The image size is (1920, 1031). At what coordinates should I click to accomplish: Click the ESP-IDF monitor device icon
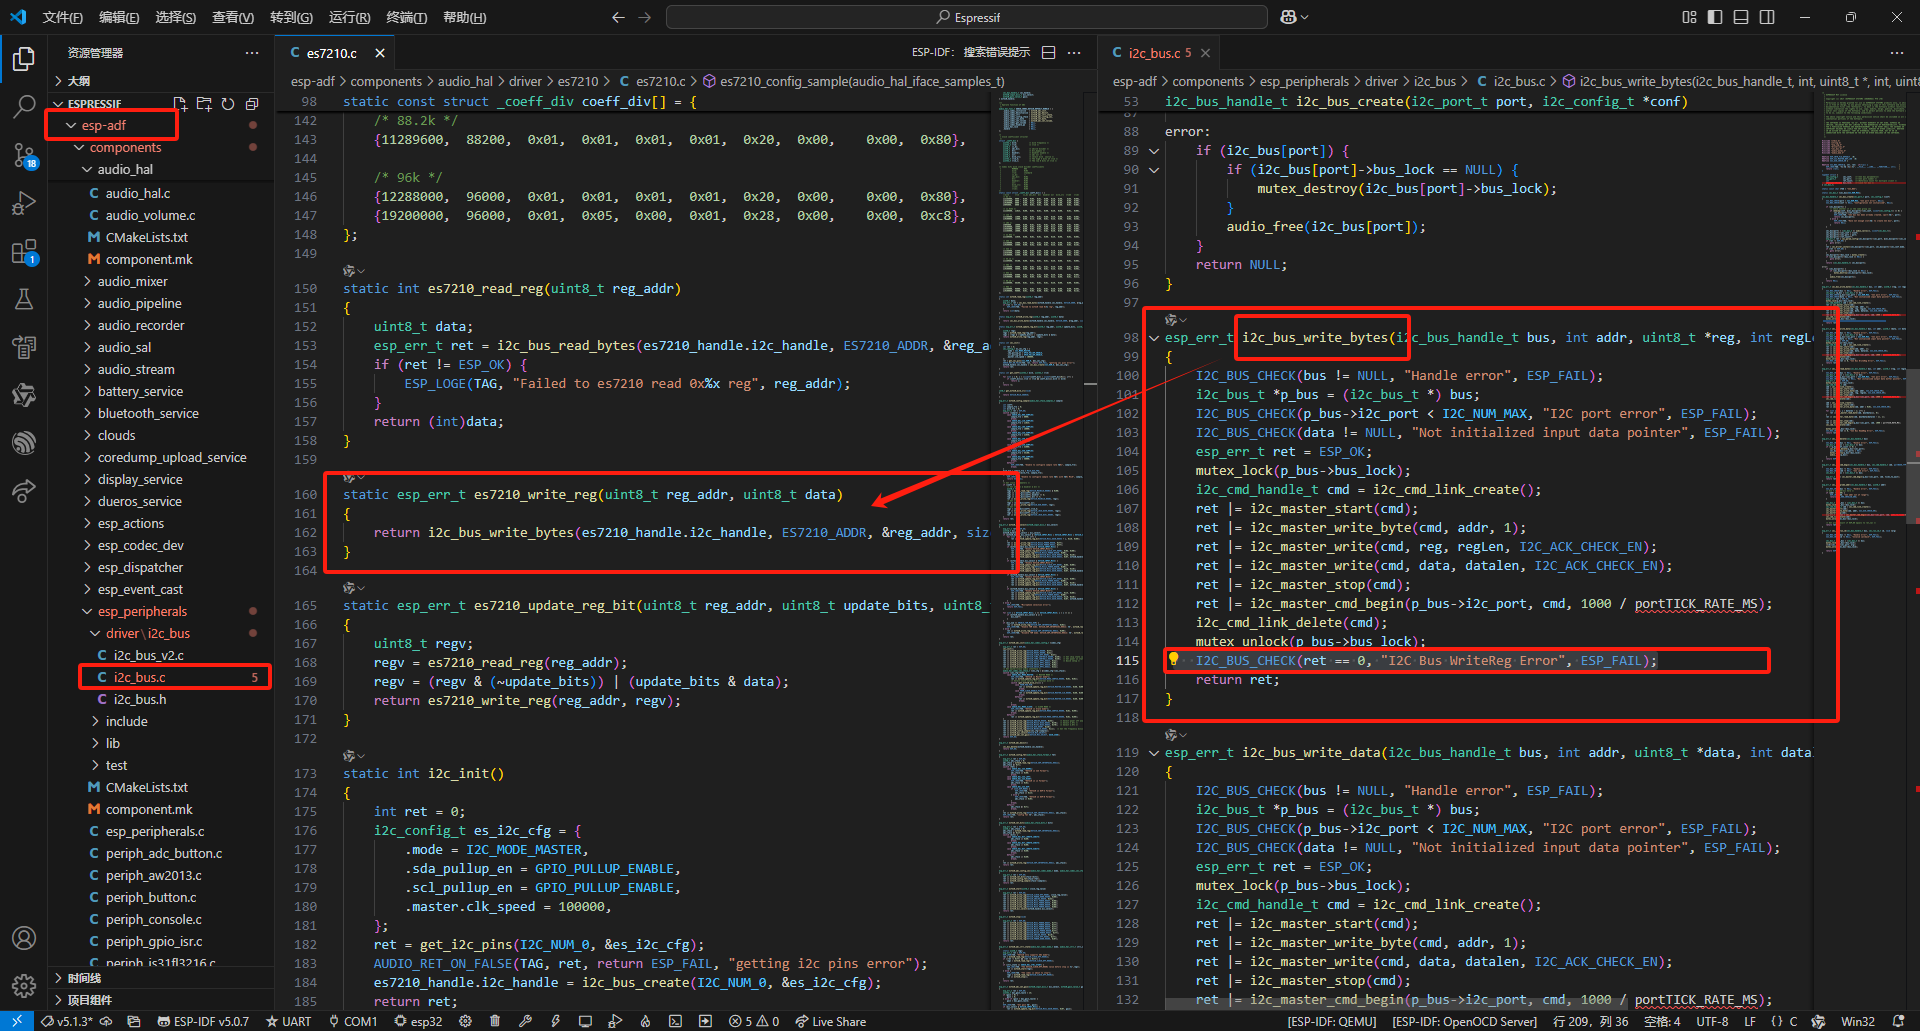tap(585, 1021)
